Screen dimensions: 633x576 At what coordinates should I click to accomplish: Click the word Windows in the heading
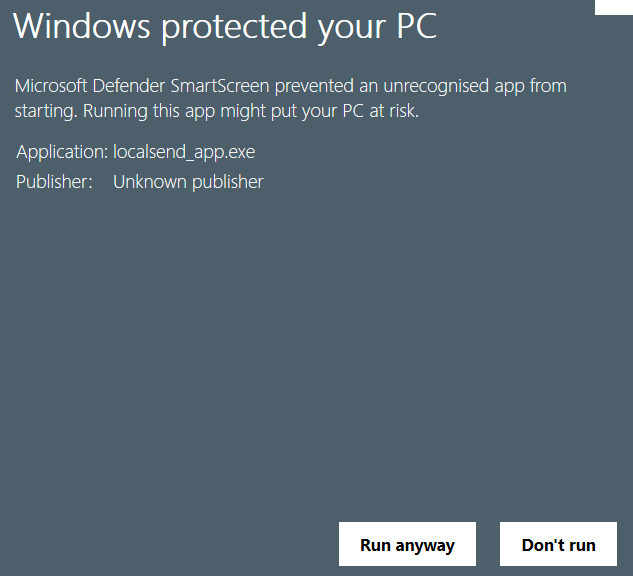pos(80,27)
